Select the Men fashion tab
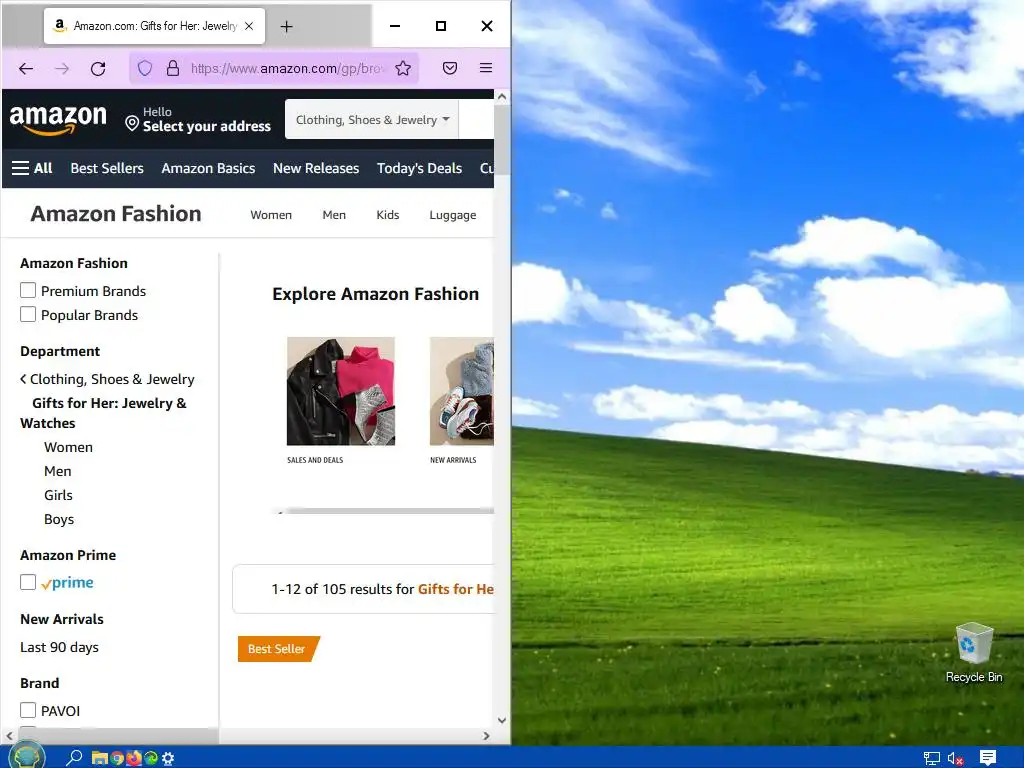This screenshot has height=768, width=1024. [334, 215]
